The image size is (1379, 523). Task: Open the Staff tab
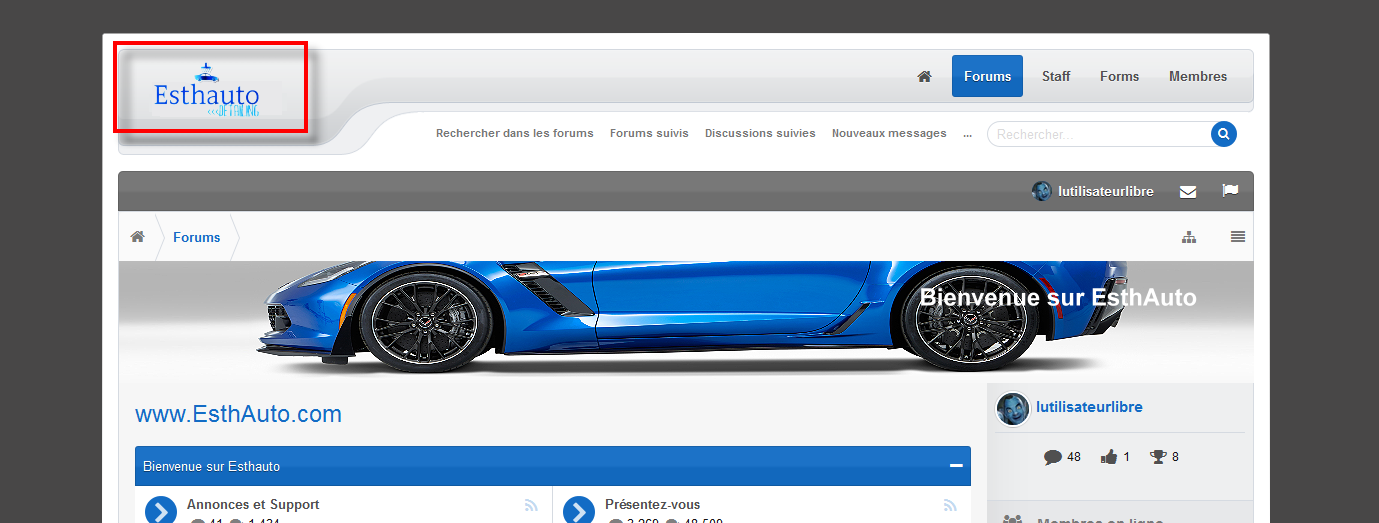[1056, 76]
